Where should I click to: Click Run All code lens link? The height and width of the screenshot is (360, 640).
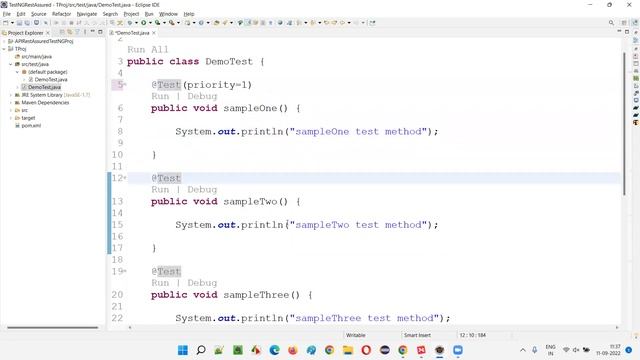(x=148, y=49)
